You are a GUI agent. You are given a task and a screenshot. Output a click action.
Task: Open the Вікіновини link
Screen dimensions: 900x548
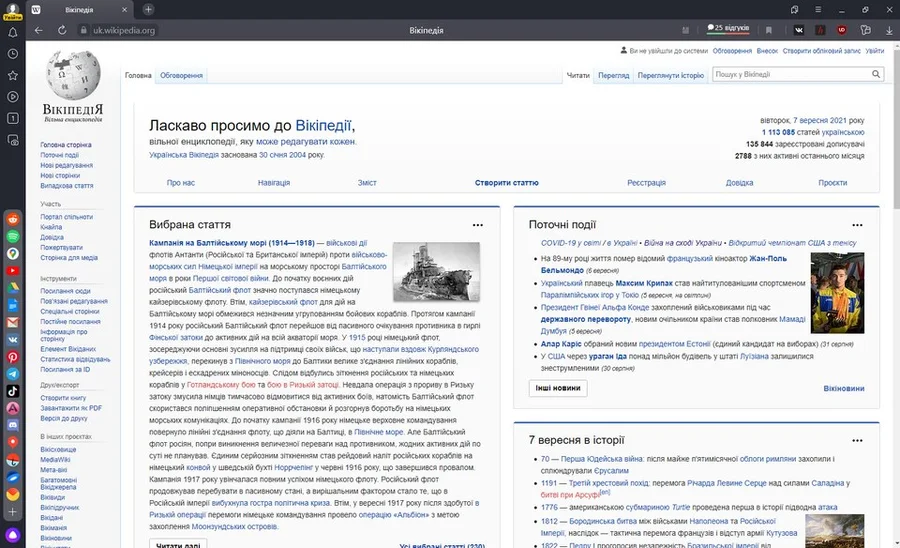pyautogui.click(x=844, y=388)
